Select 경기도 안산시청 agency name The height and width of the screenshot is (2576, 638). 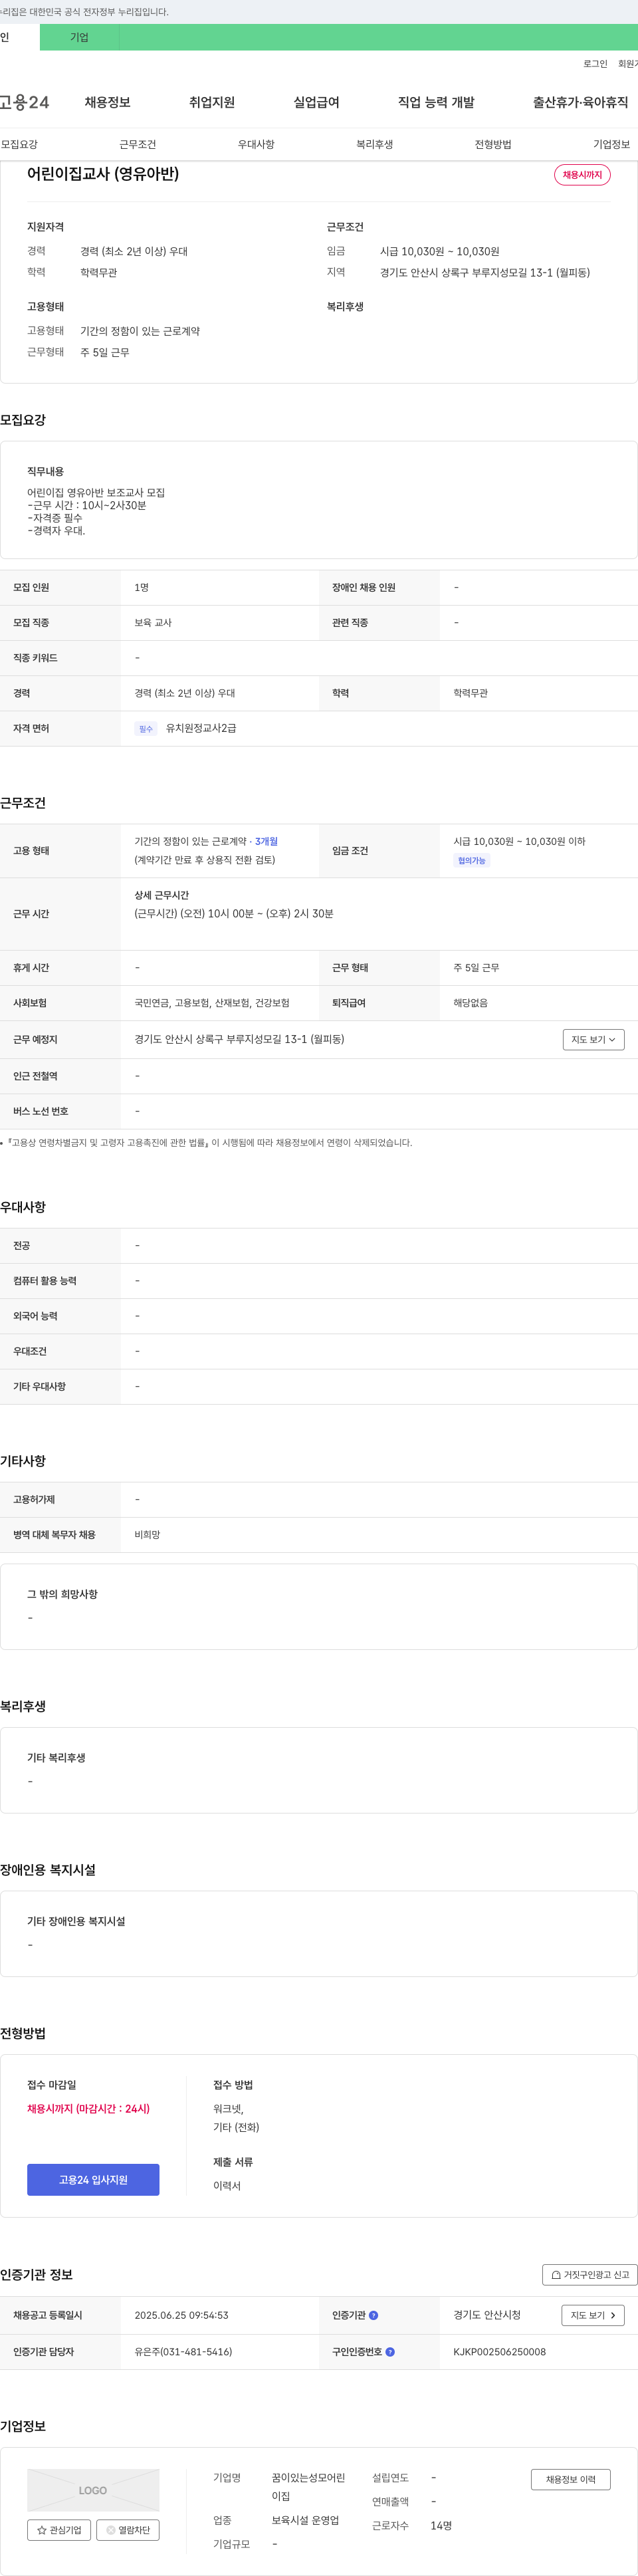pos(487,2315)
